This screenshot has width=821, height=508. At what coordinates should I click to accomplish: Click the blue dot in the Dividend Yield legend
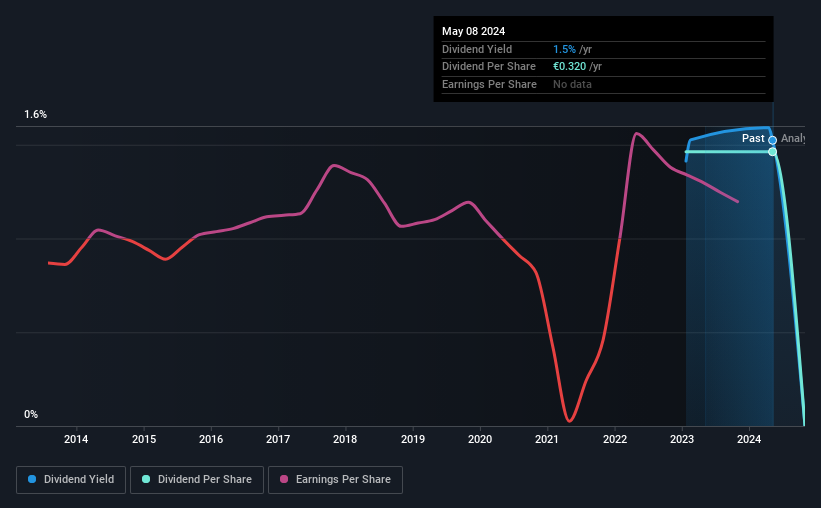(32, 480)
